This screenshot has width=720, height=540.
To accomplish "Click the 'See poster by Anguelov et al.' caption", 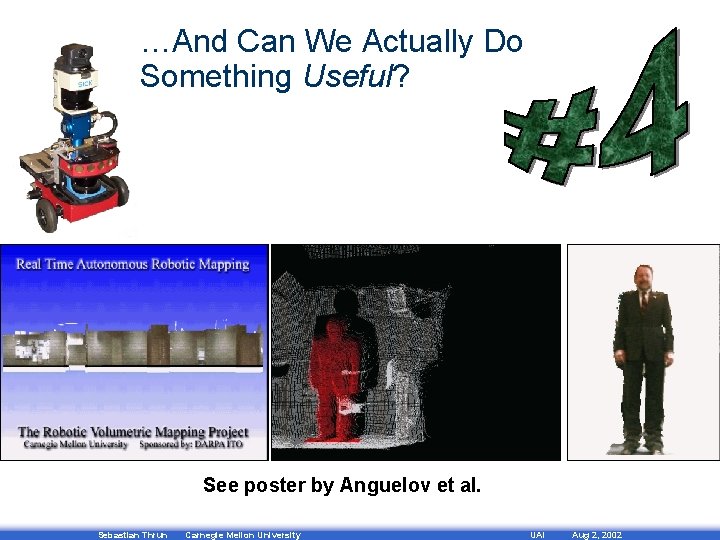I will point(342,485).
